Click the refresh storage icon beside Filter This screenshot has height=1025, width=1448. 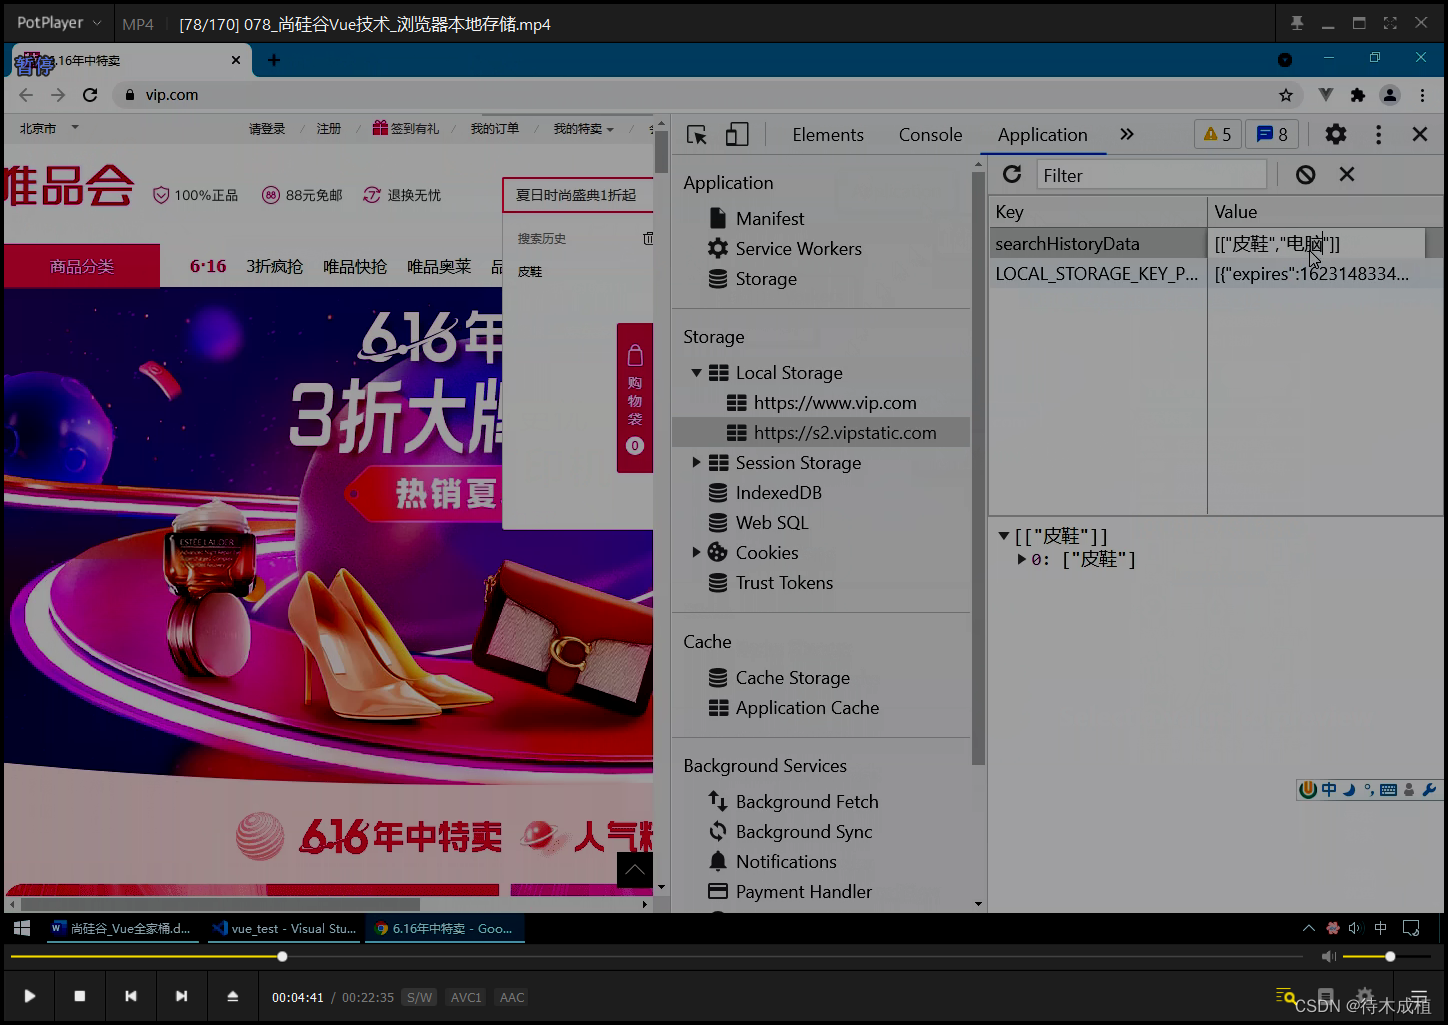tap(1012, 175)
